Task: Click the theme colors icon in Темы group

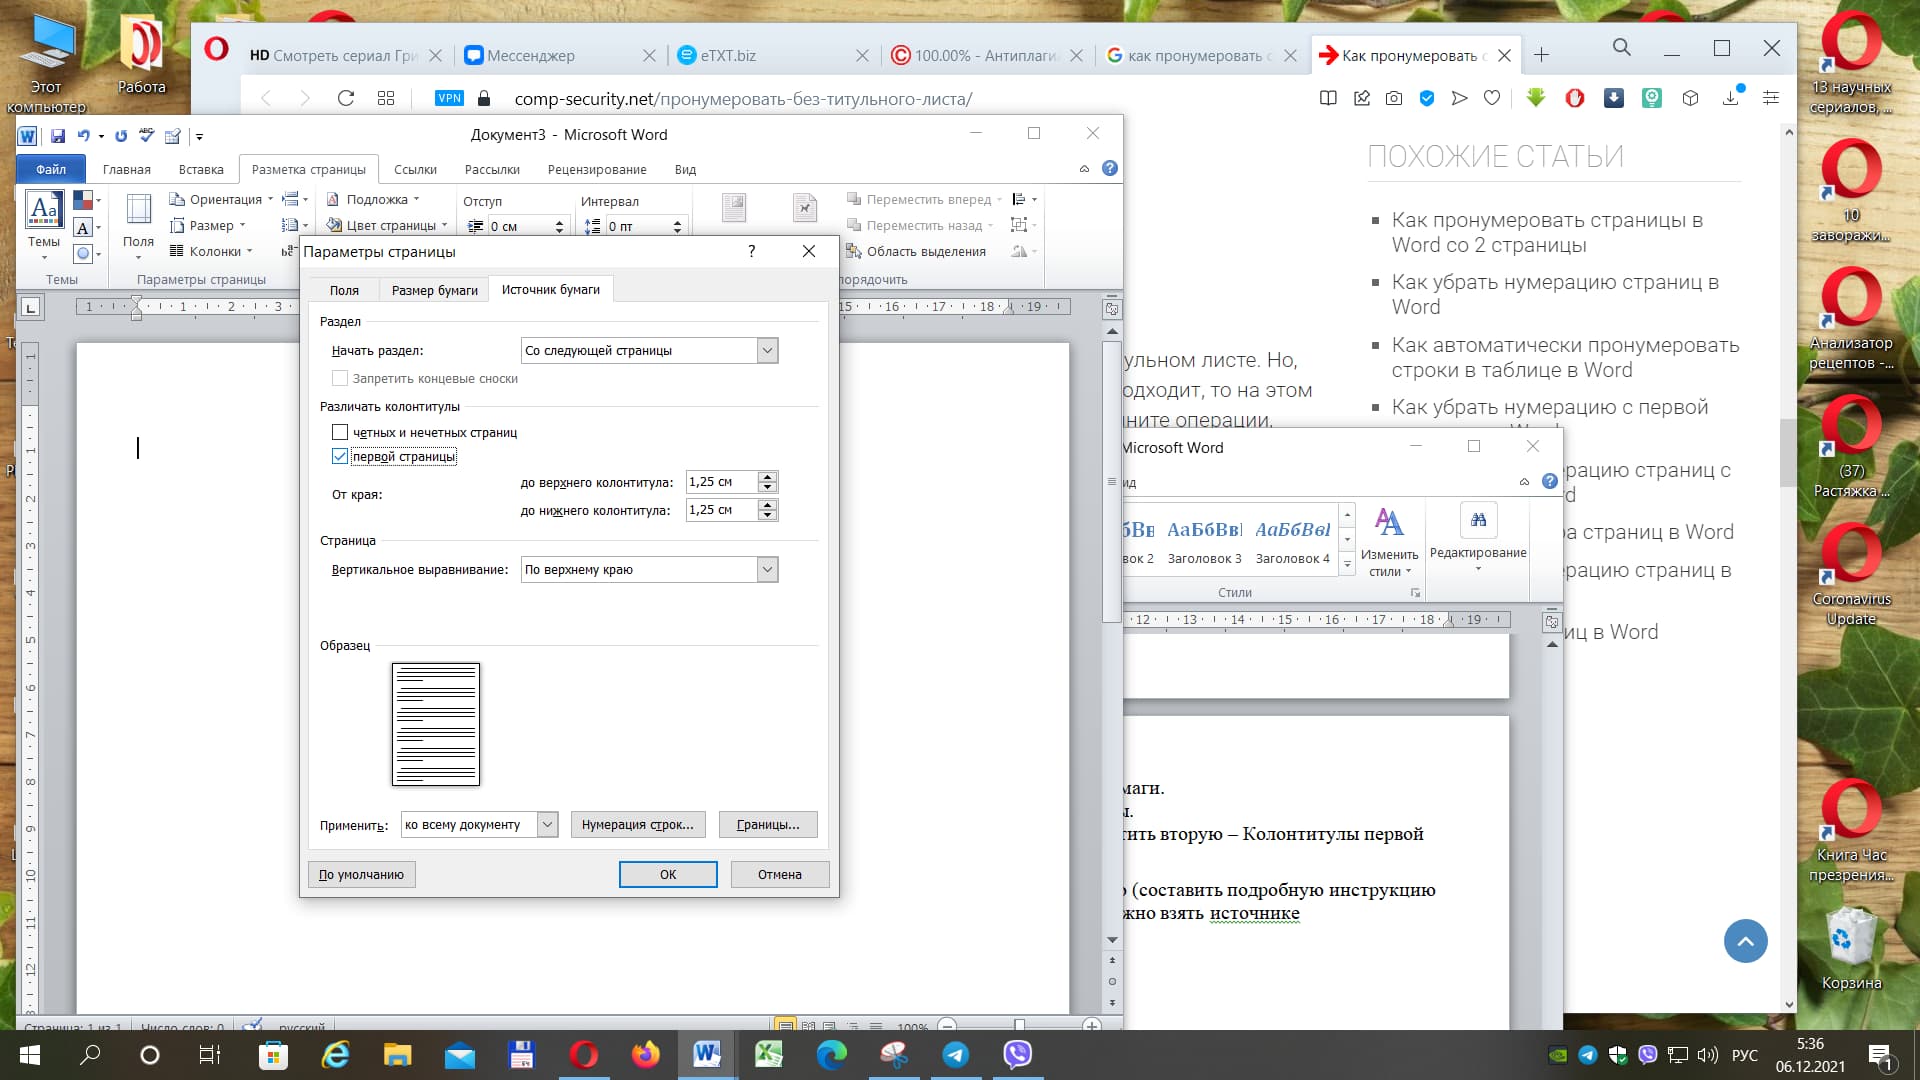Action: click(x=84, y=201)
